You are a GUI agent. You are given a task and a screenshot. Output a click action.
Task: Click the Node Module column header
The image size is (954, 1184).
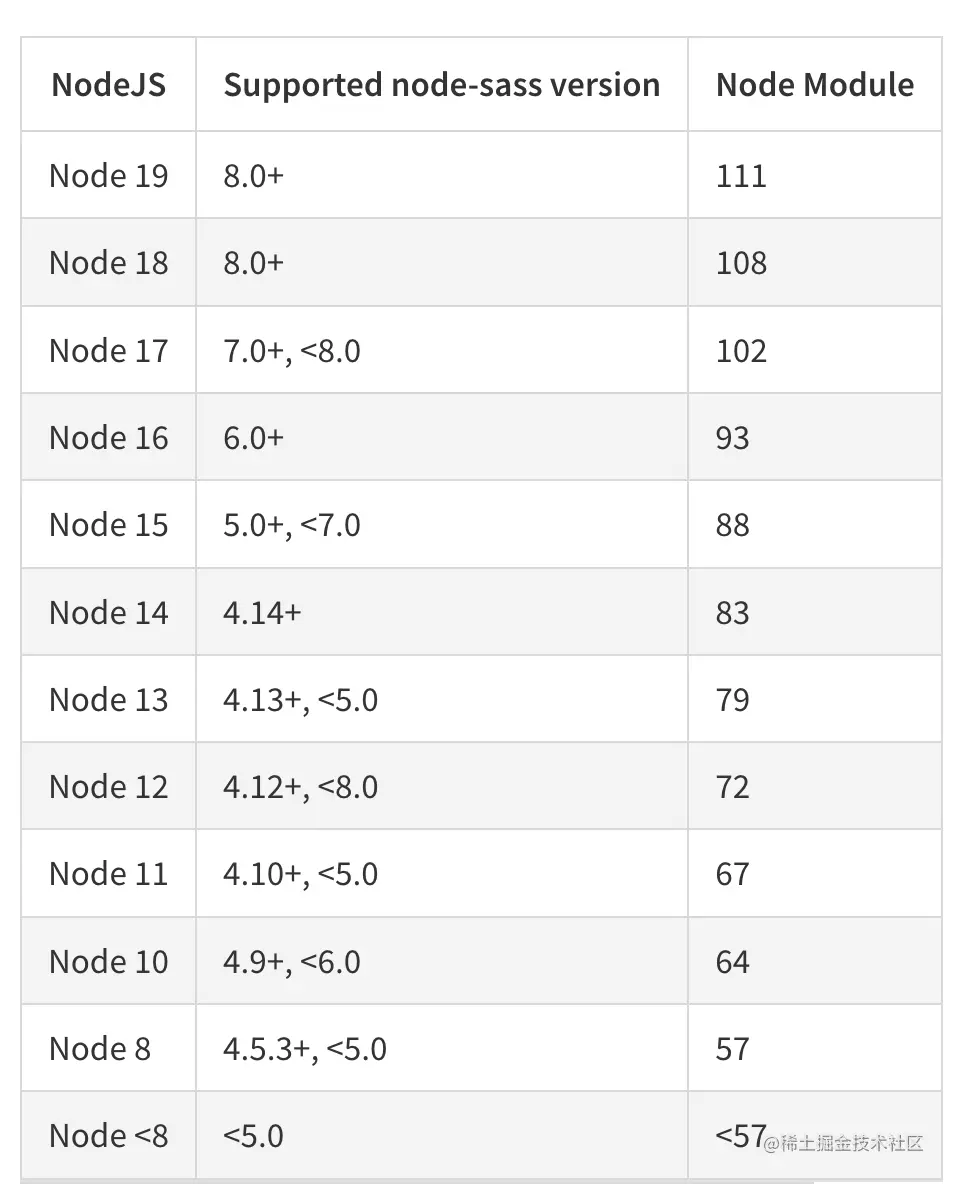click(814, 85)
